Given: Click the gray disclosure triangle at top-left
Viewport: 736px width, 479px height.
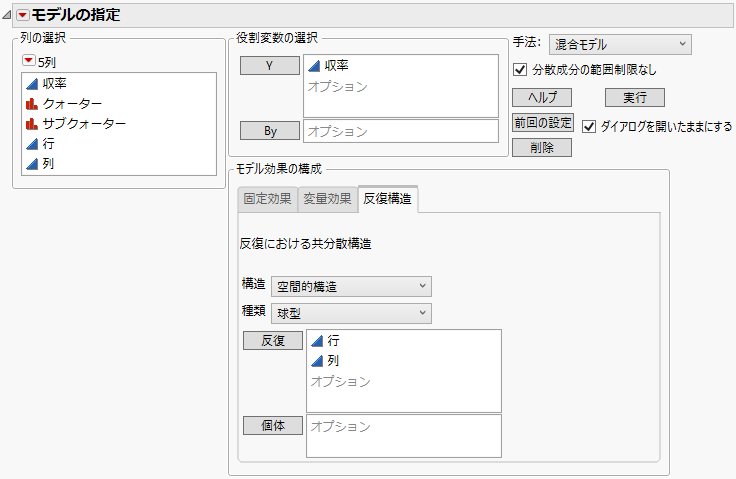Looking at the screenshot, I should (8, 15).
